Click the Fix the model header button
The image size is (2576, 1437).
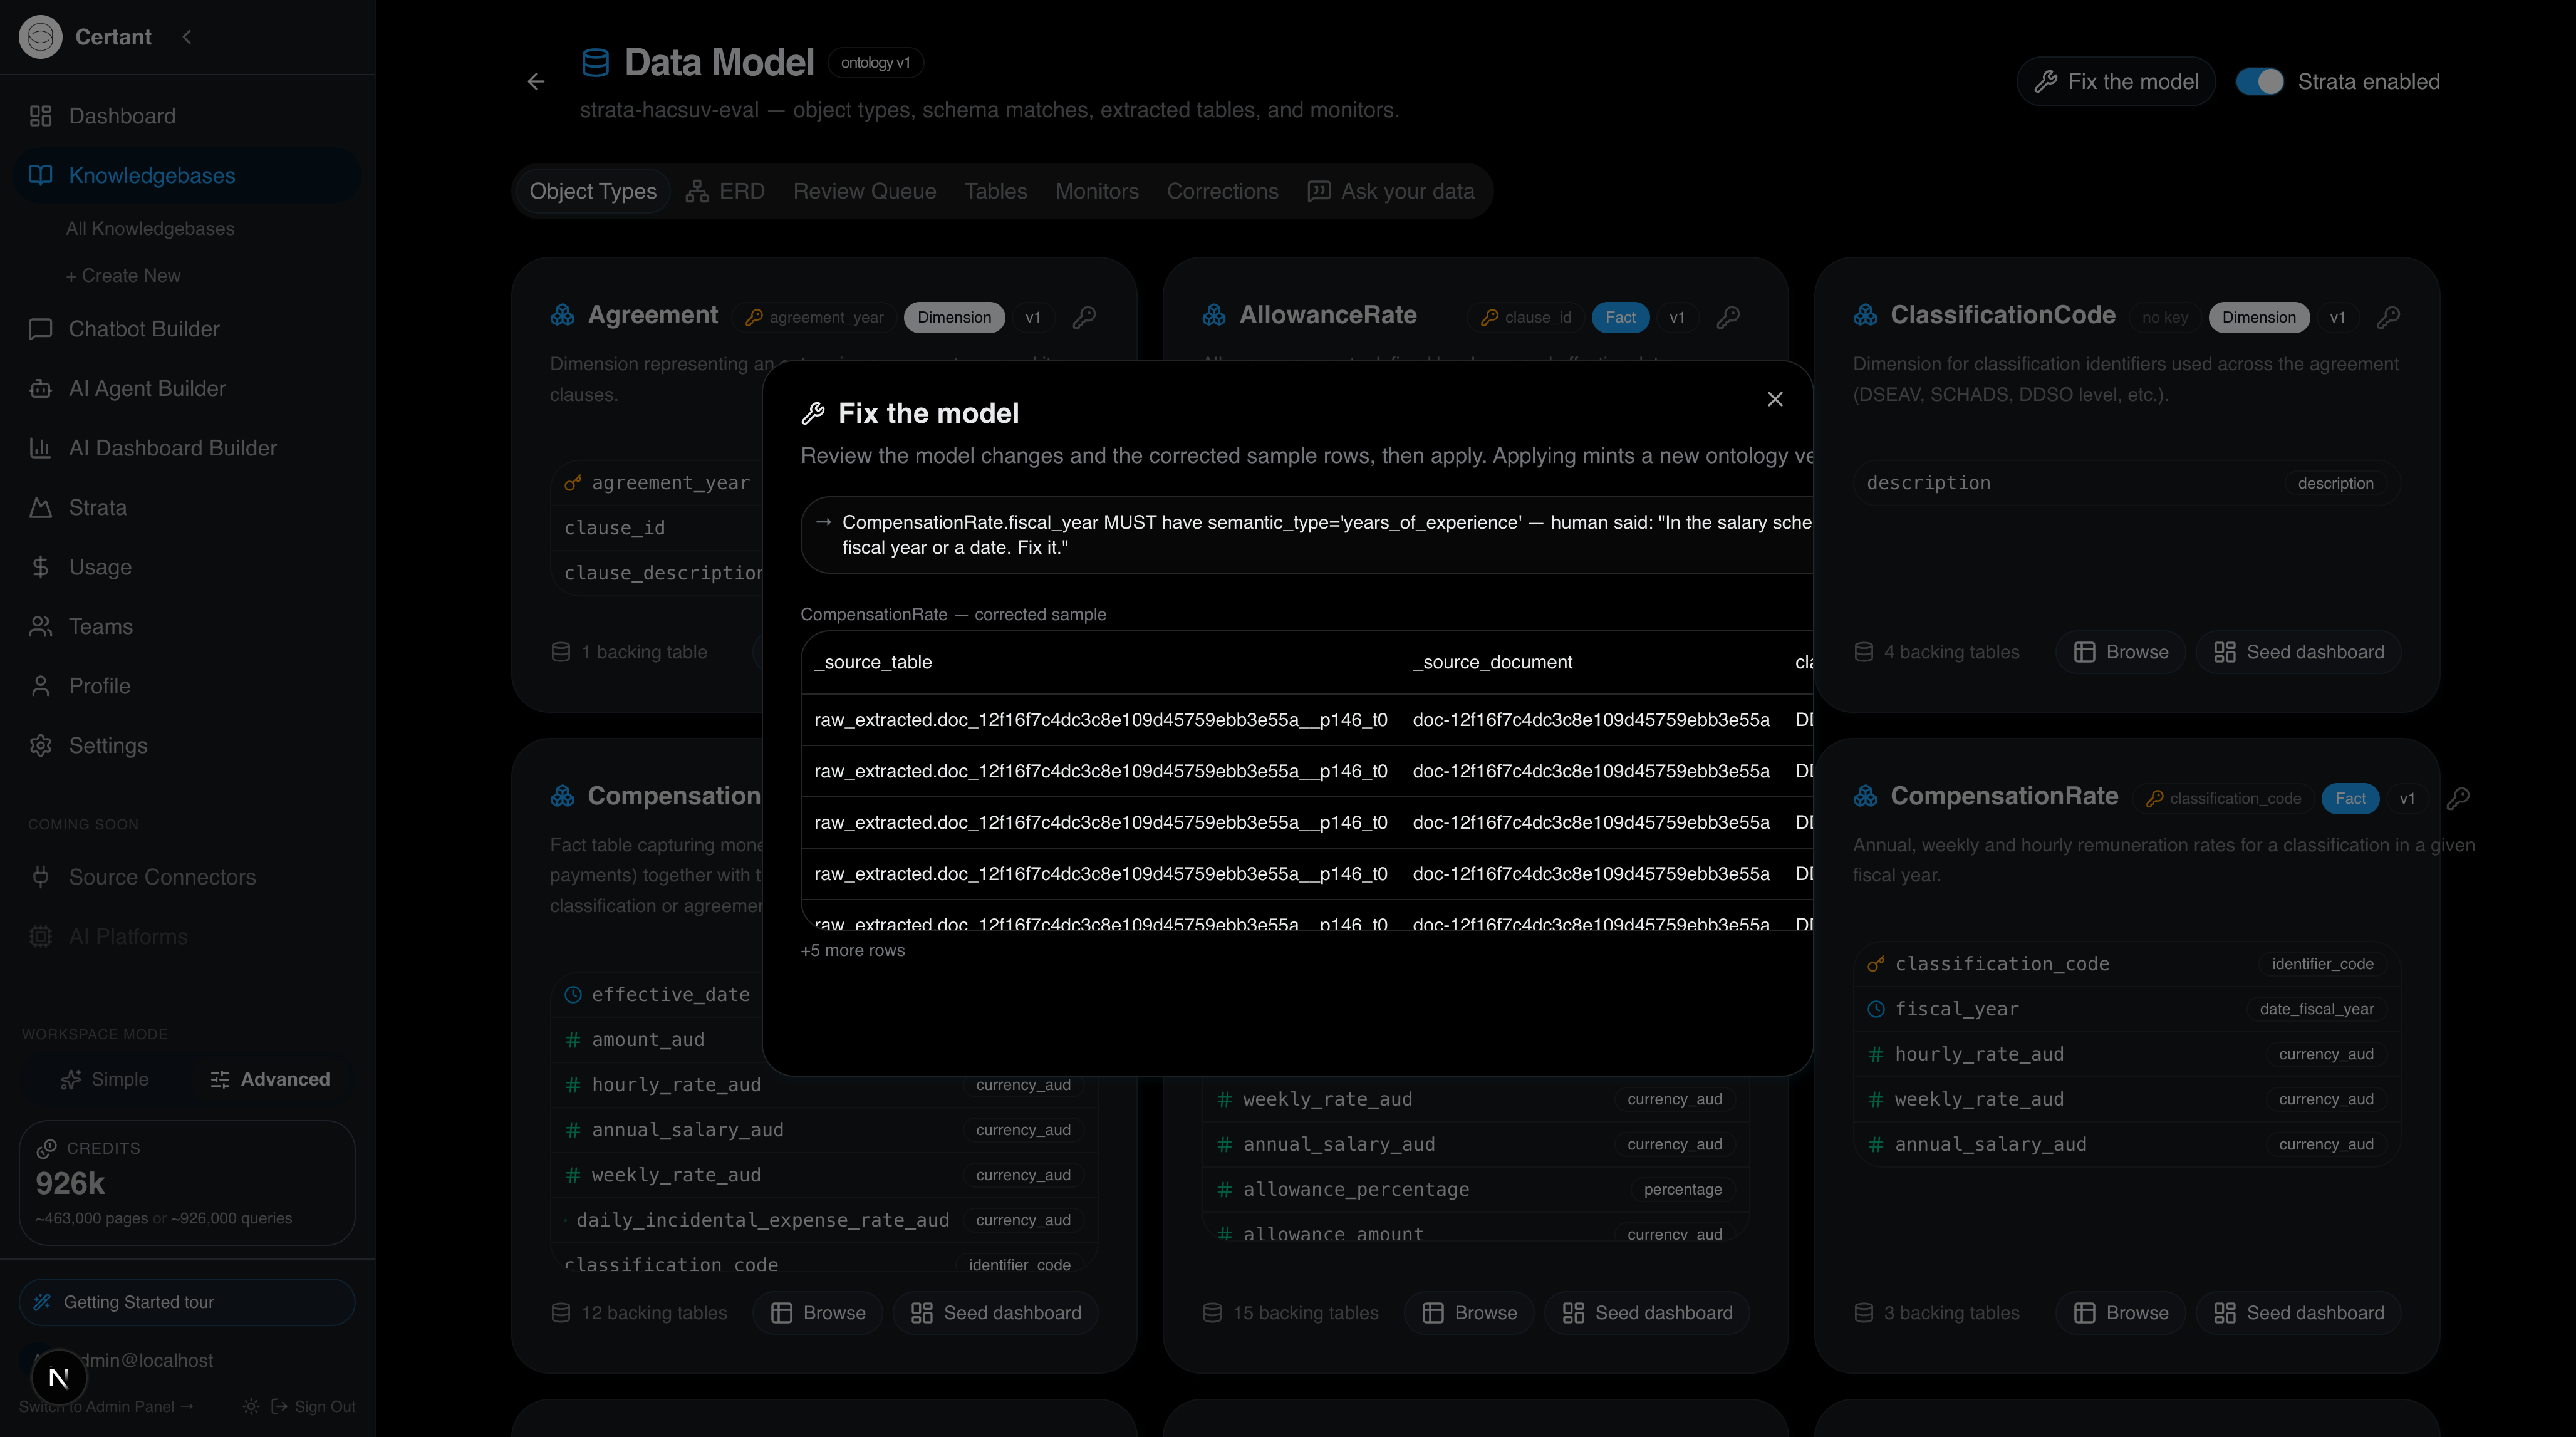(x=2116, y=81)
